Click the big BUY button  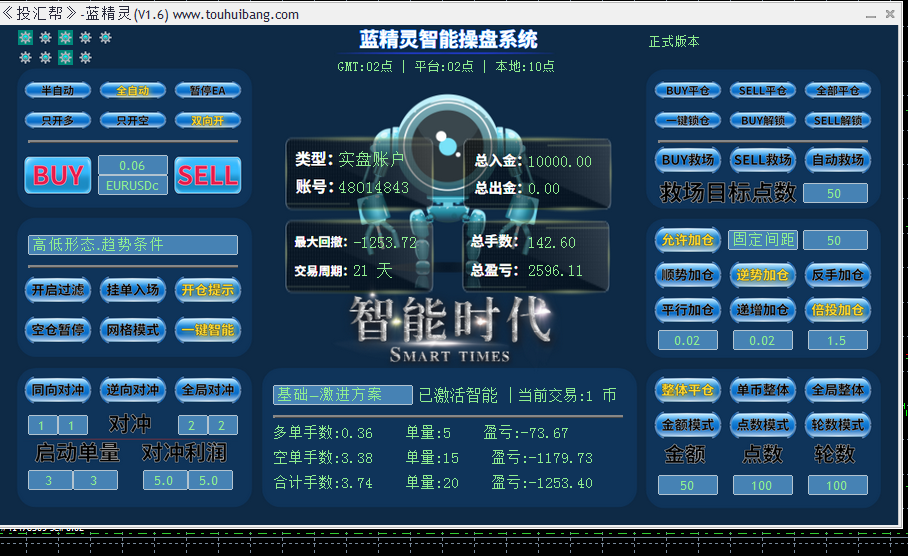click(x=57, y=175)
